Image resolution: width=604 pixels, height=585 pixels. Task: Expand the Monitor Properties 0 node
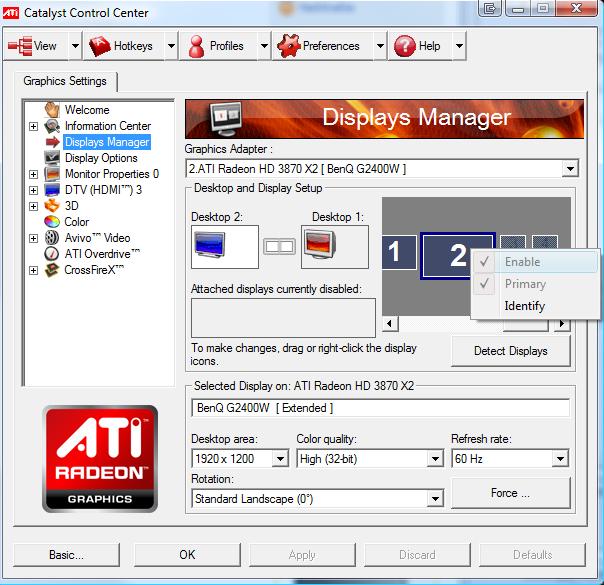(x=34, y=174)
